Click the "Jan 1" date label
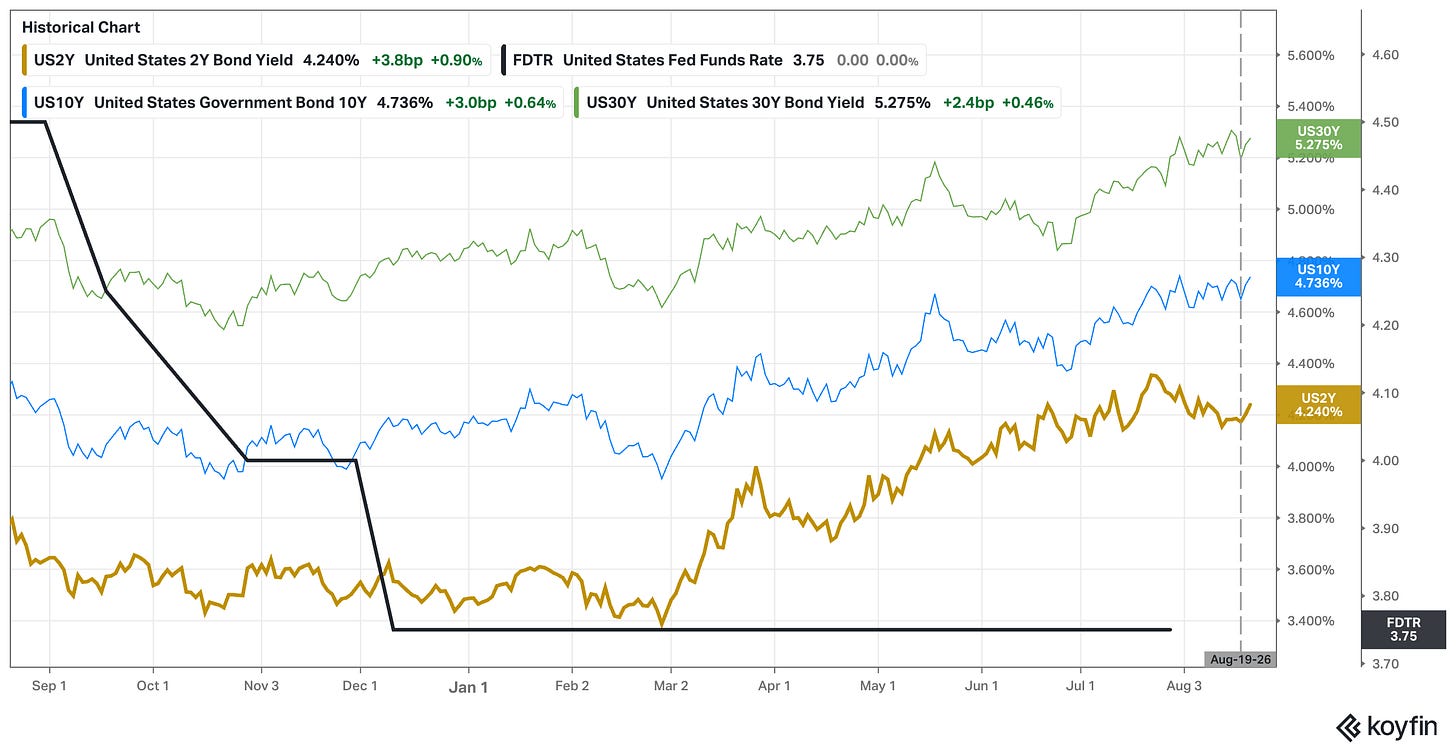1456x752 pixels. pos(467,686)
